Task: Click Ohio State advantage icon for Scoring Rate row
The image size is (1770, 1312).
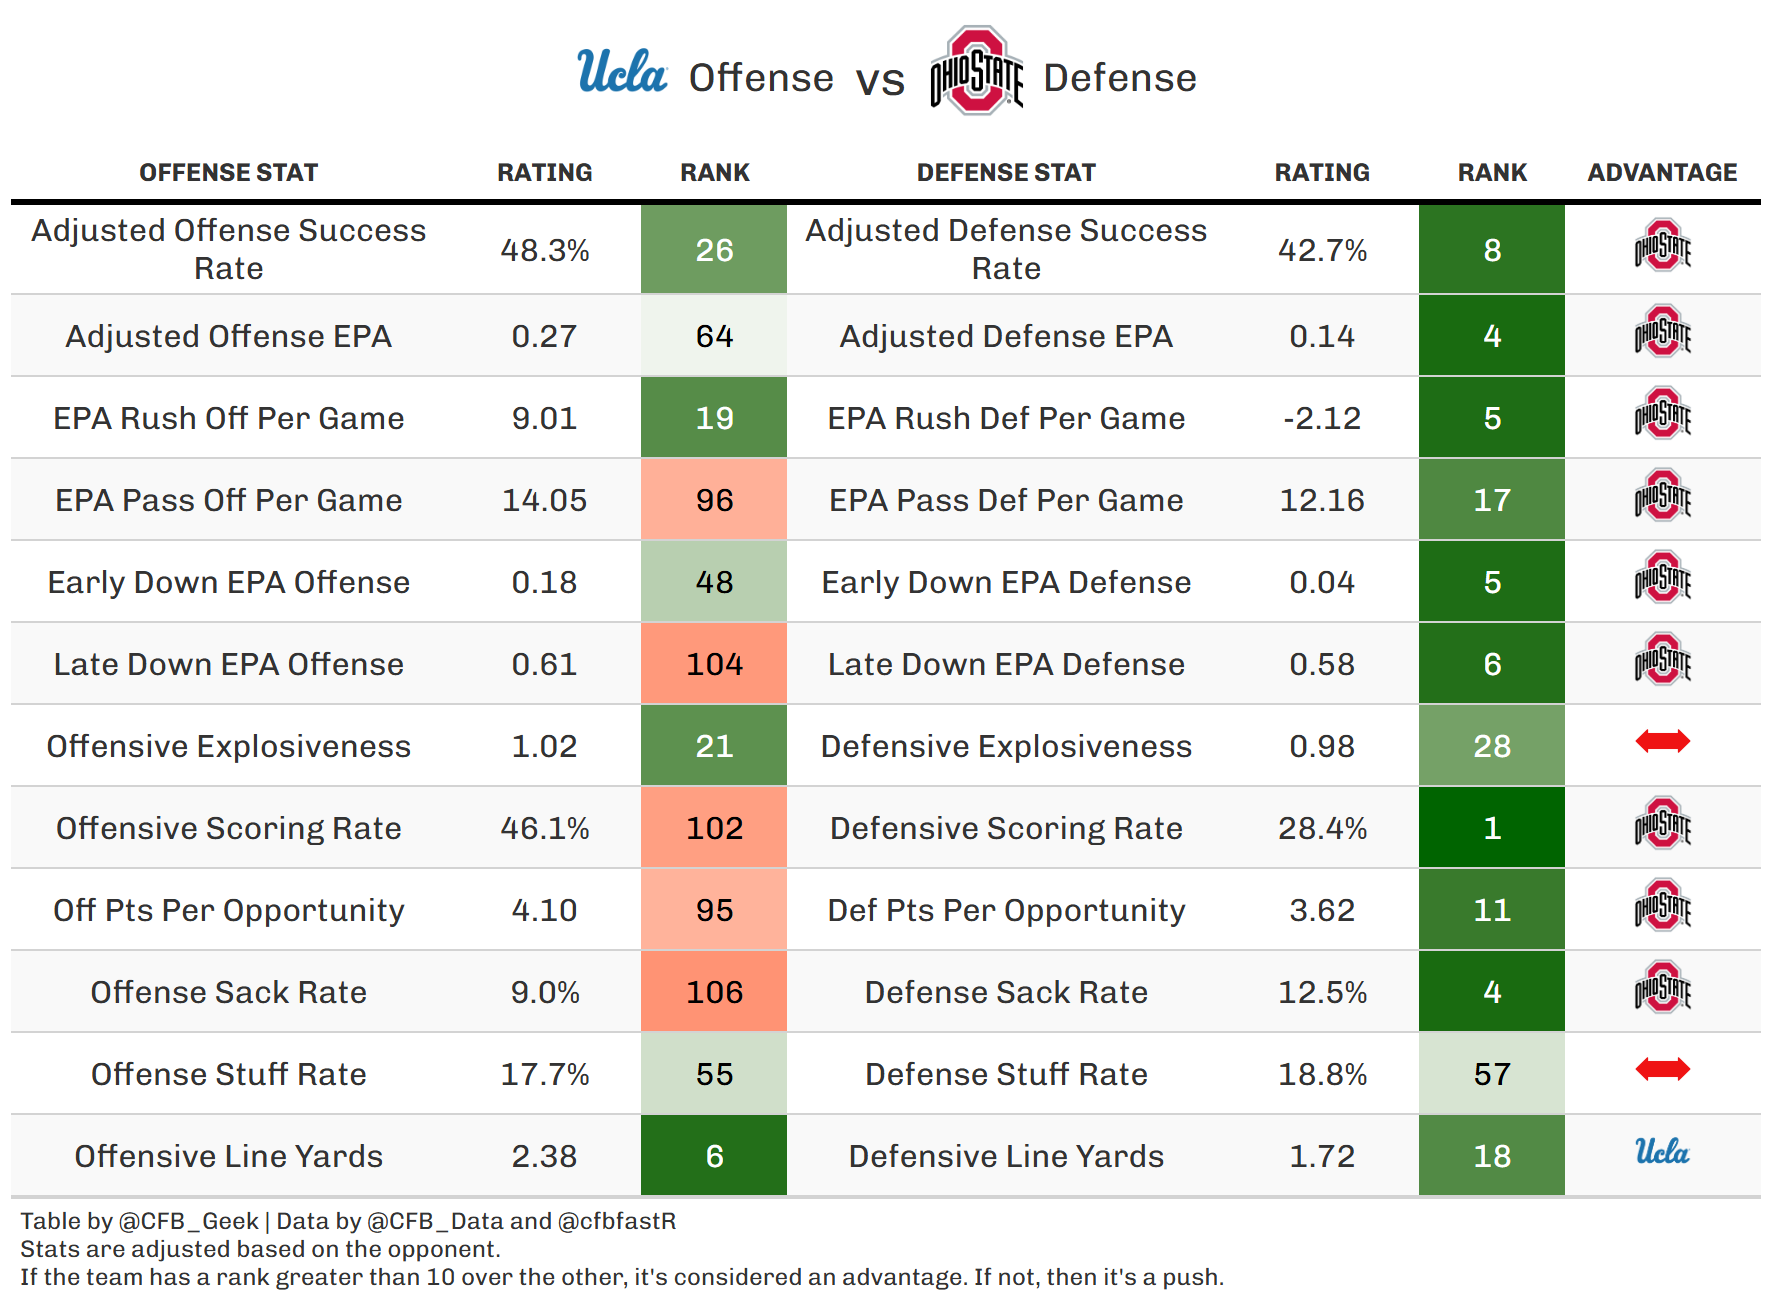Action: click(x=1662, y=824)
